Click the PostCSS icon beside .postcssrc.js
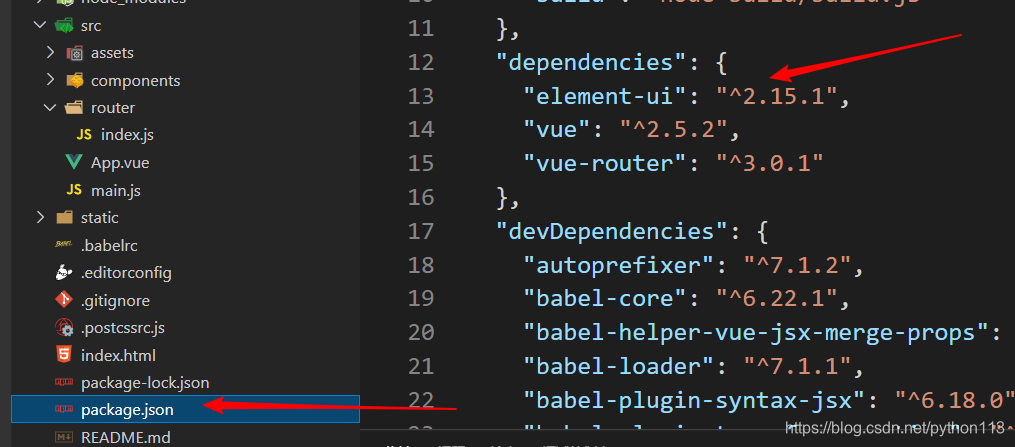 coord(64,328)
